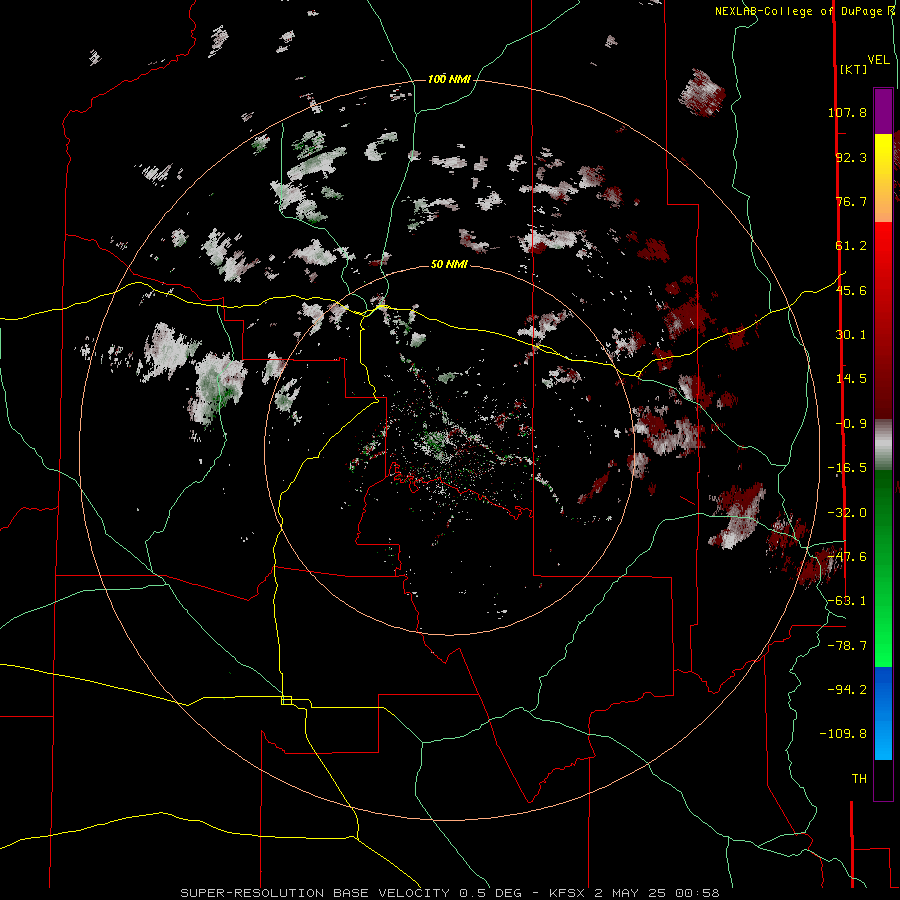
Task: Click the 100 NMI range ring label
Action: (449, 79)
